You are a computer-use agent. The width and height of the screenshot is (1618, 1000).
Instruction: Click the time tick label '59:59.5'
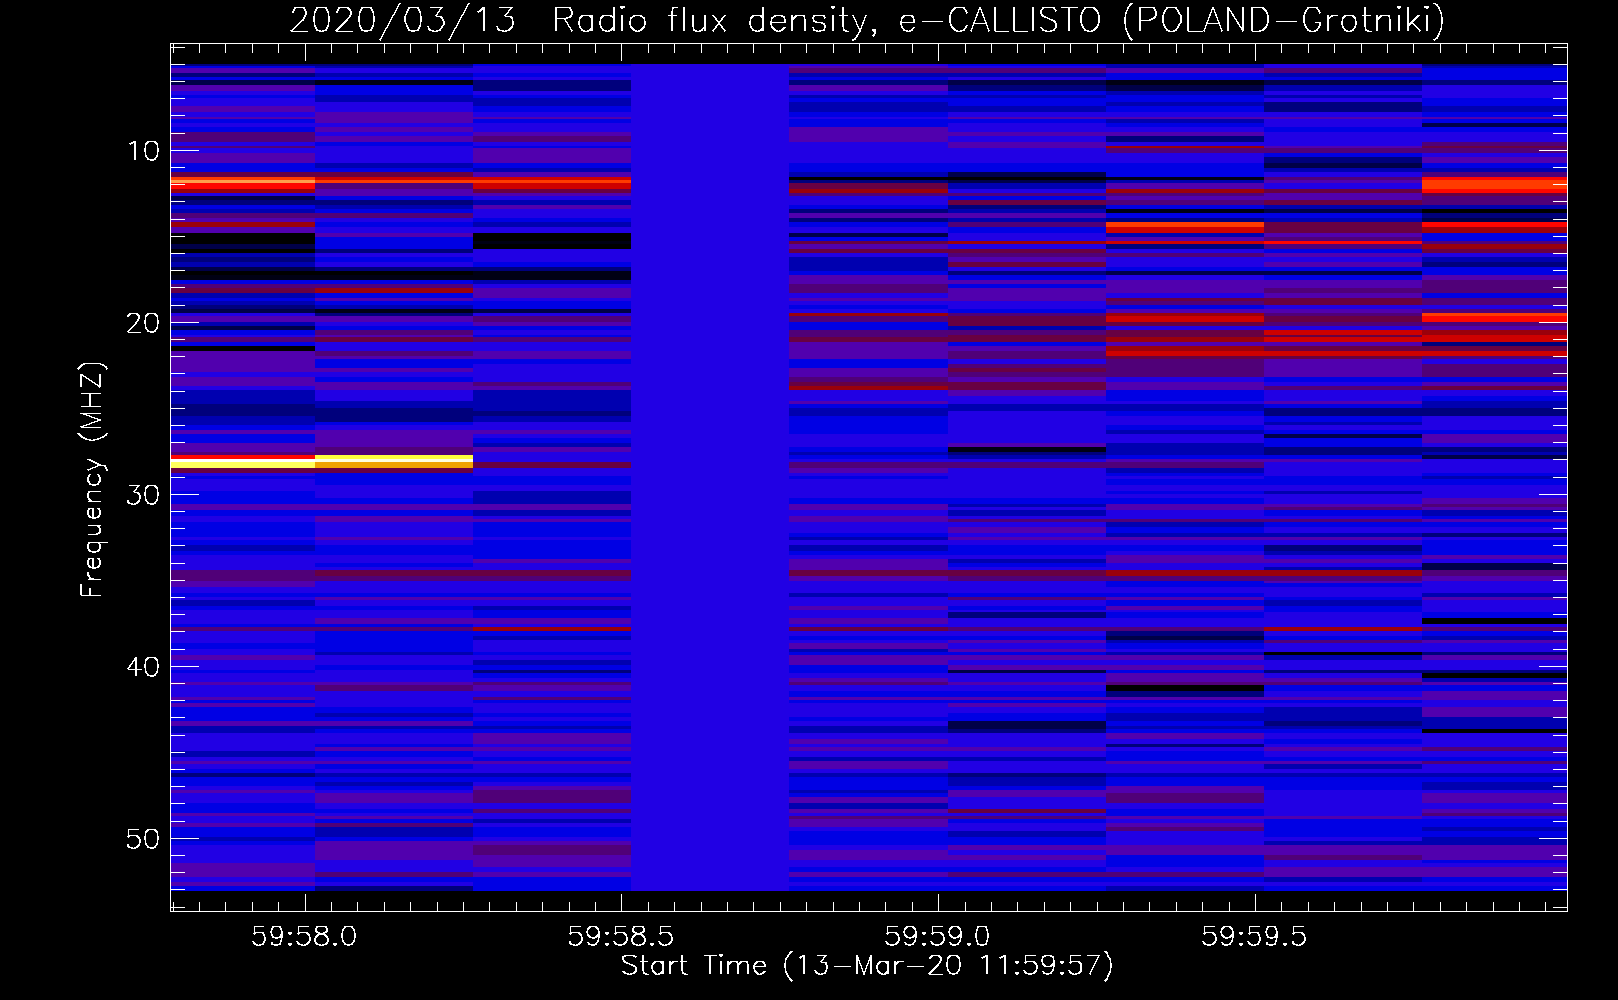(x=1255, y=937)
